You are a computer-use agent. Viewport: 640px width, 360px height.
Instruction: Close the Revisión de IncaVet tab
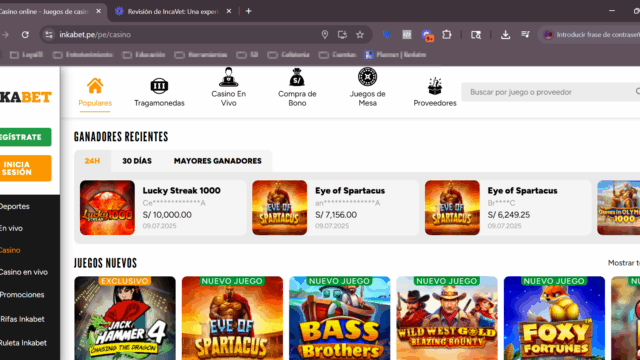click(x=229, y=11)
